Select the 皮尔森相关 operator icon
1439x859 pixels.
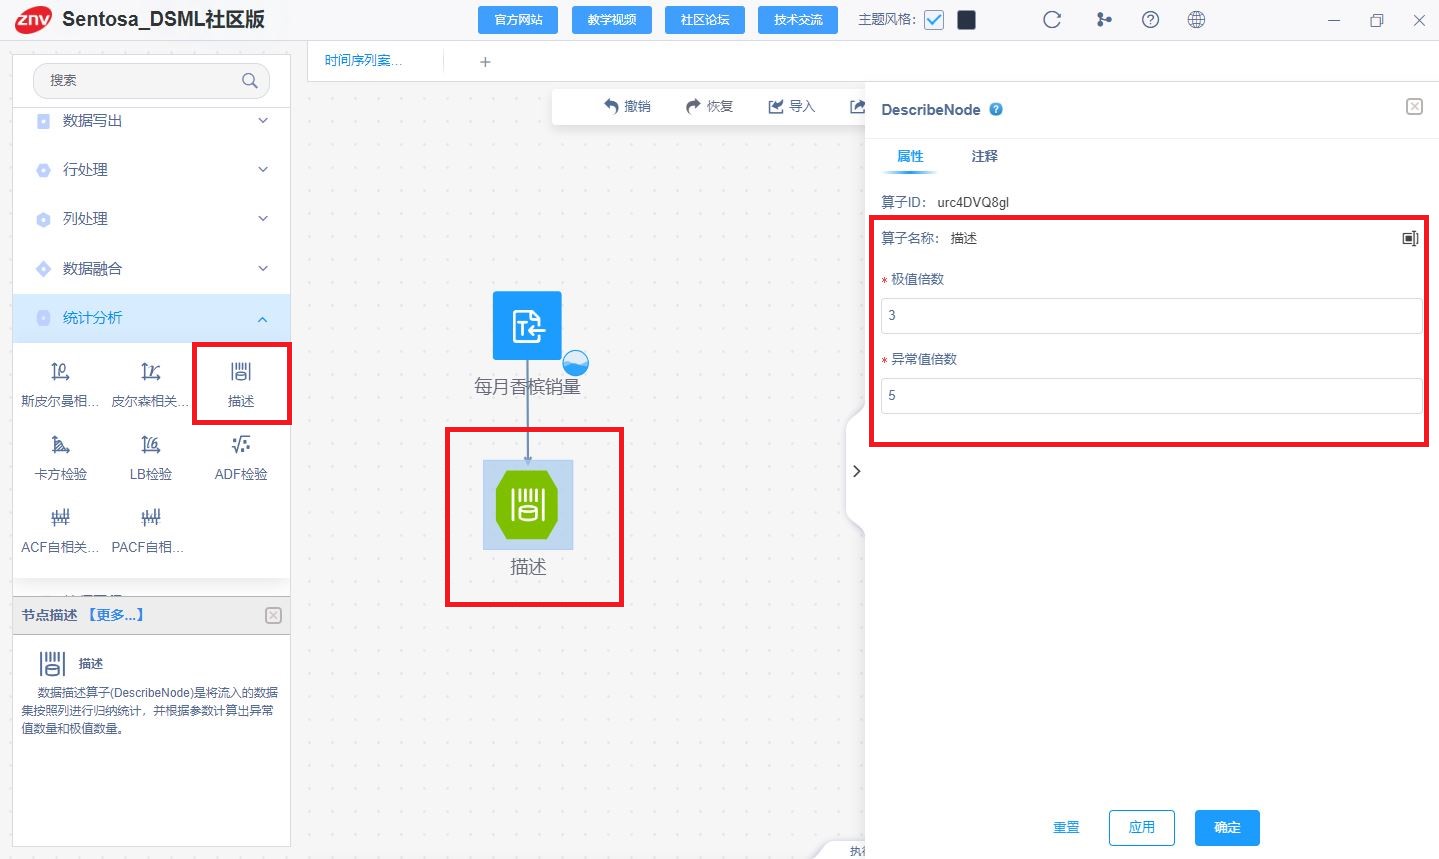click(150, 373)
